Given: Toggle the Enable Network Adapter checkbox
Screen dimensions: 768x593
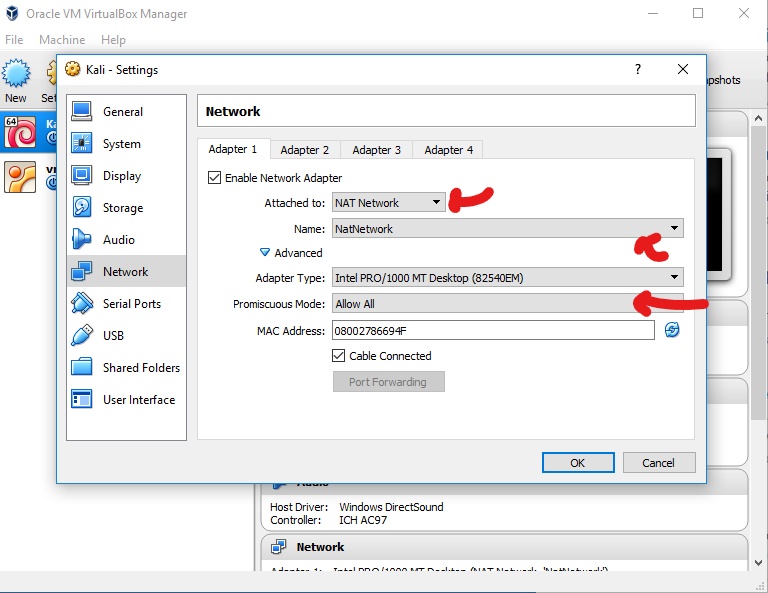Looking at the screenshot, I should [214, 177].
